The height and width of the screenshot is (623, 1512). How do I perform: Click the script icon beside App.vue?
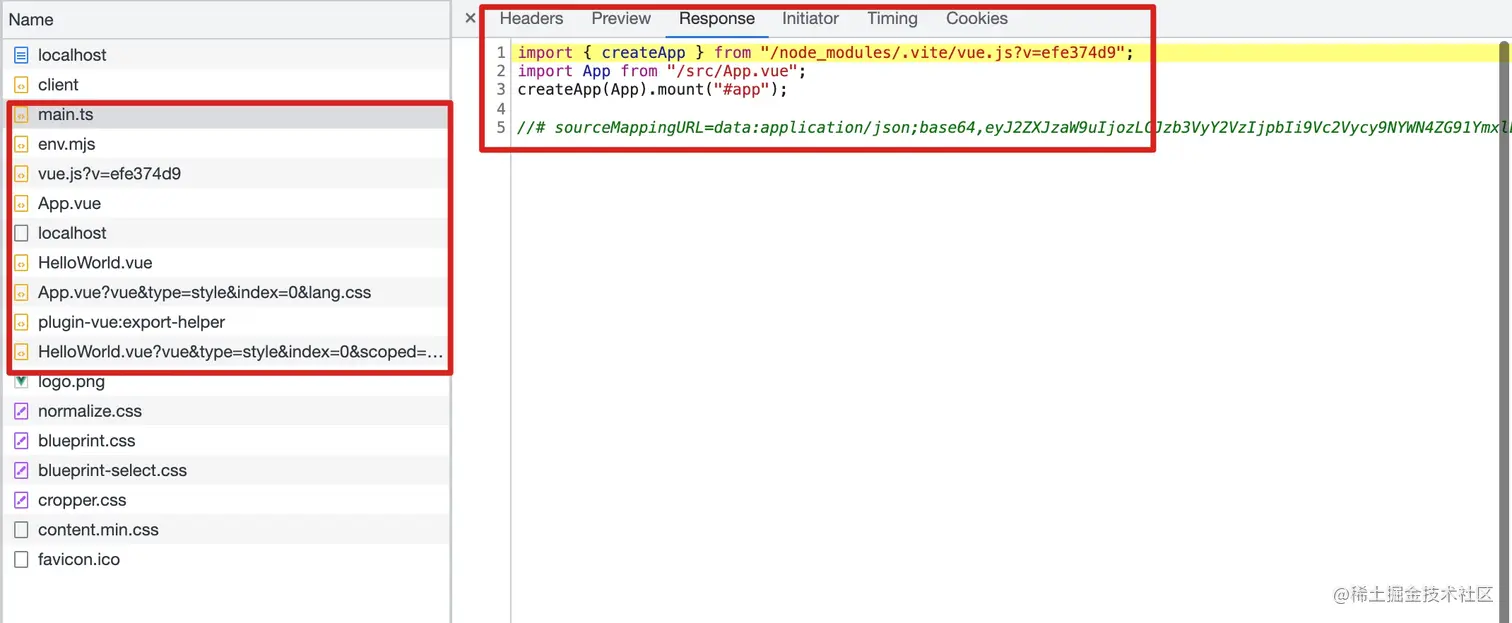click(x=21, y=203)
